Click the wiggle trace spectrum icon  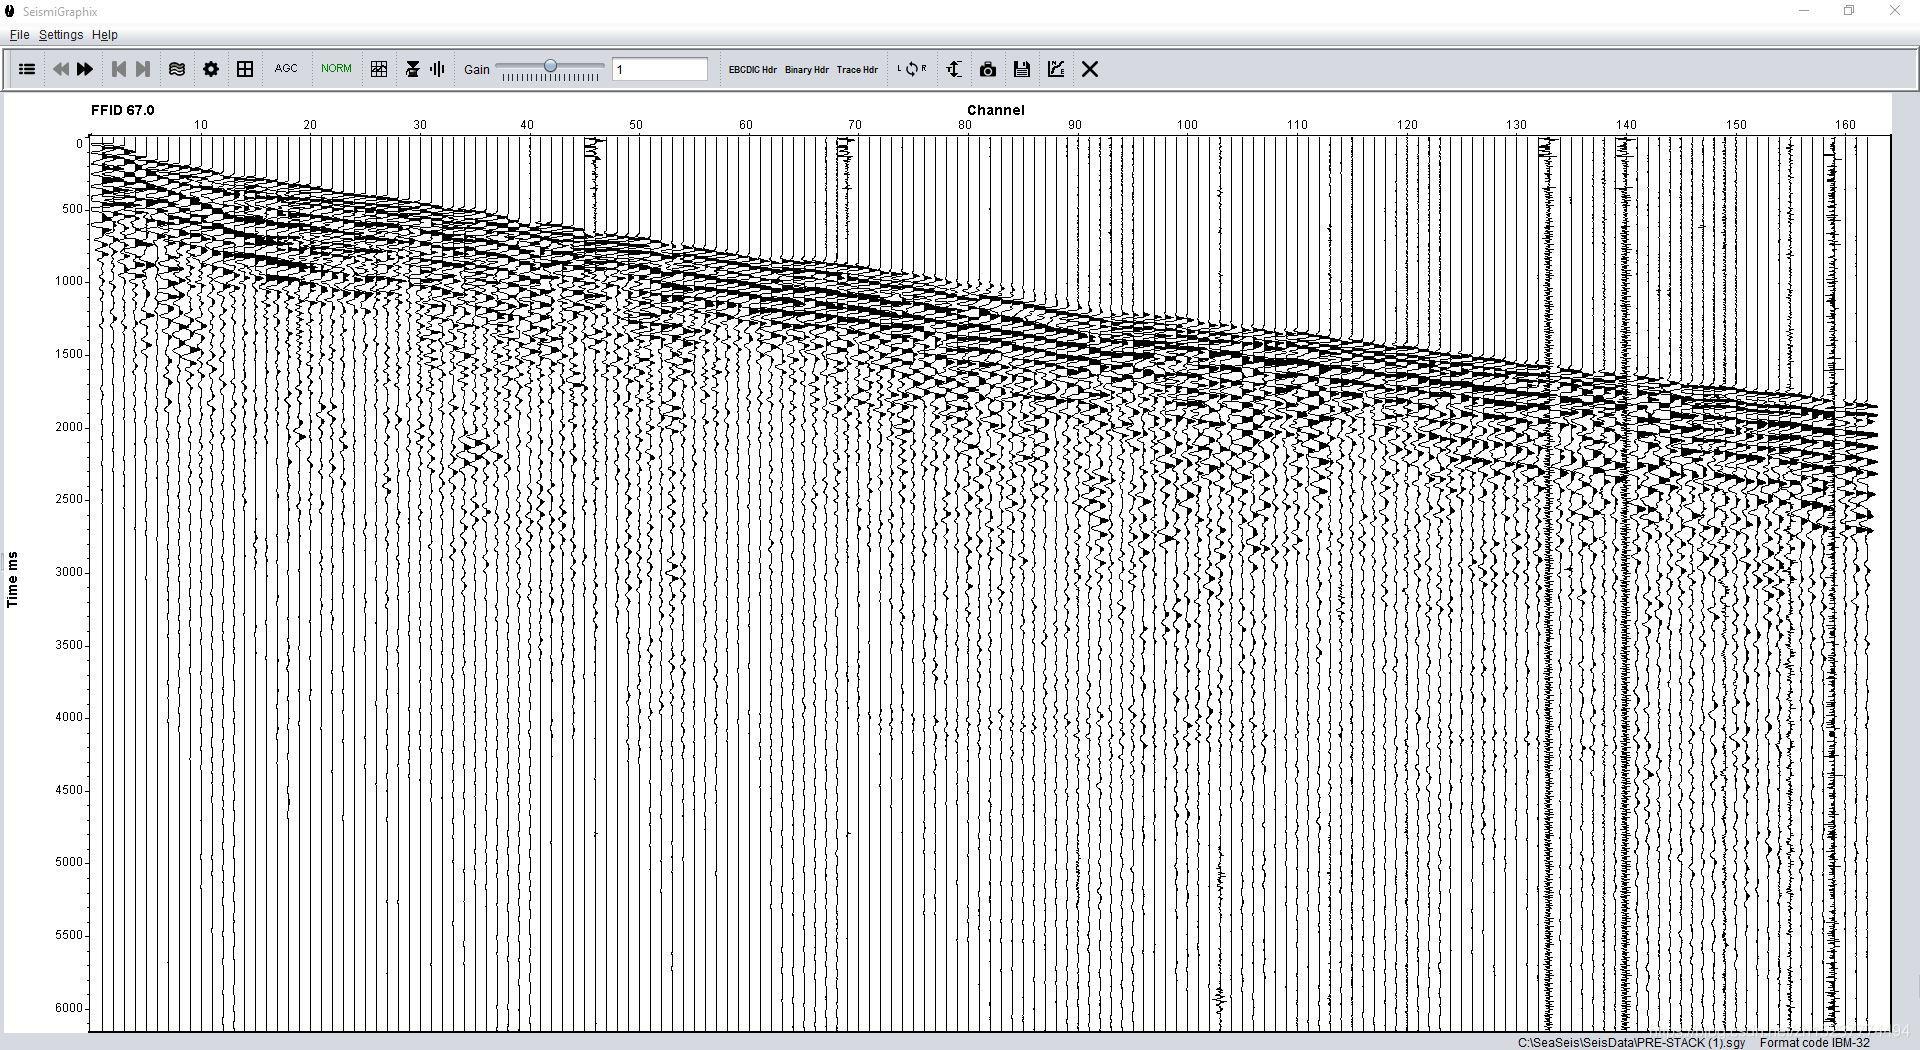437,69
